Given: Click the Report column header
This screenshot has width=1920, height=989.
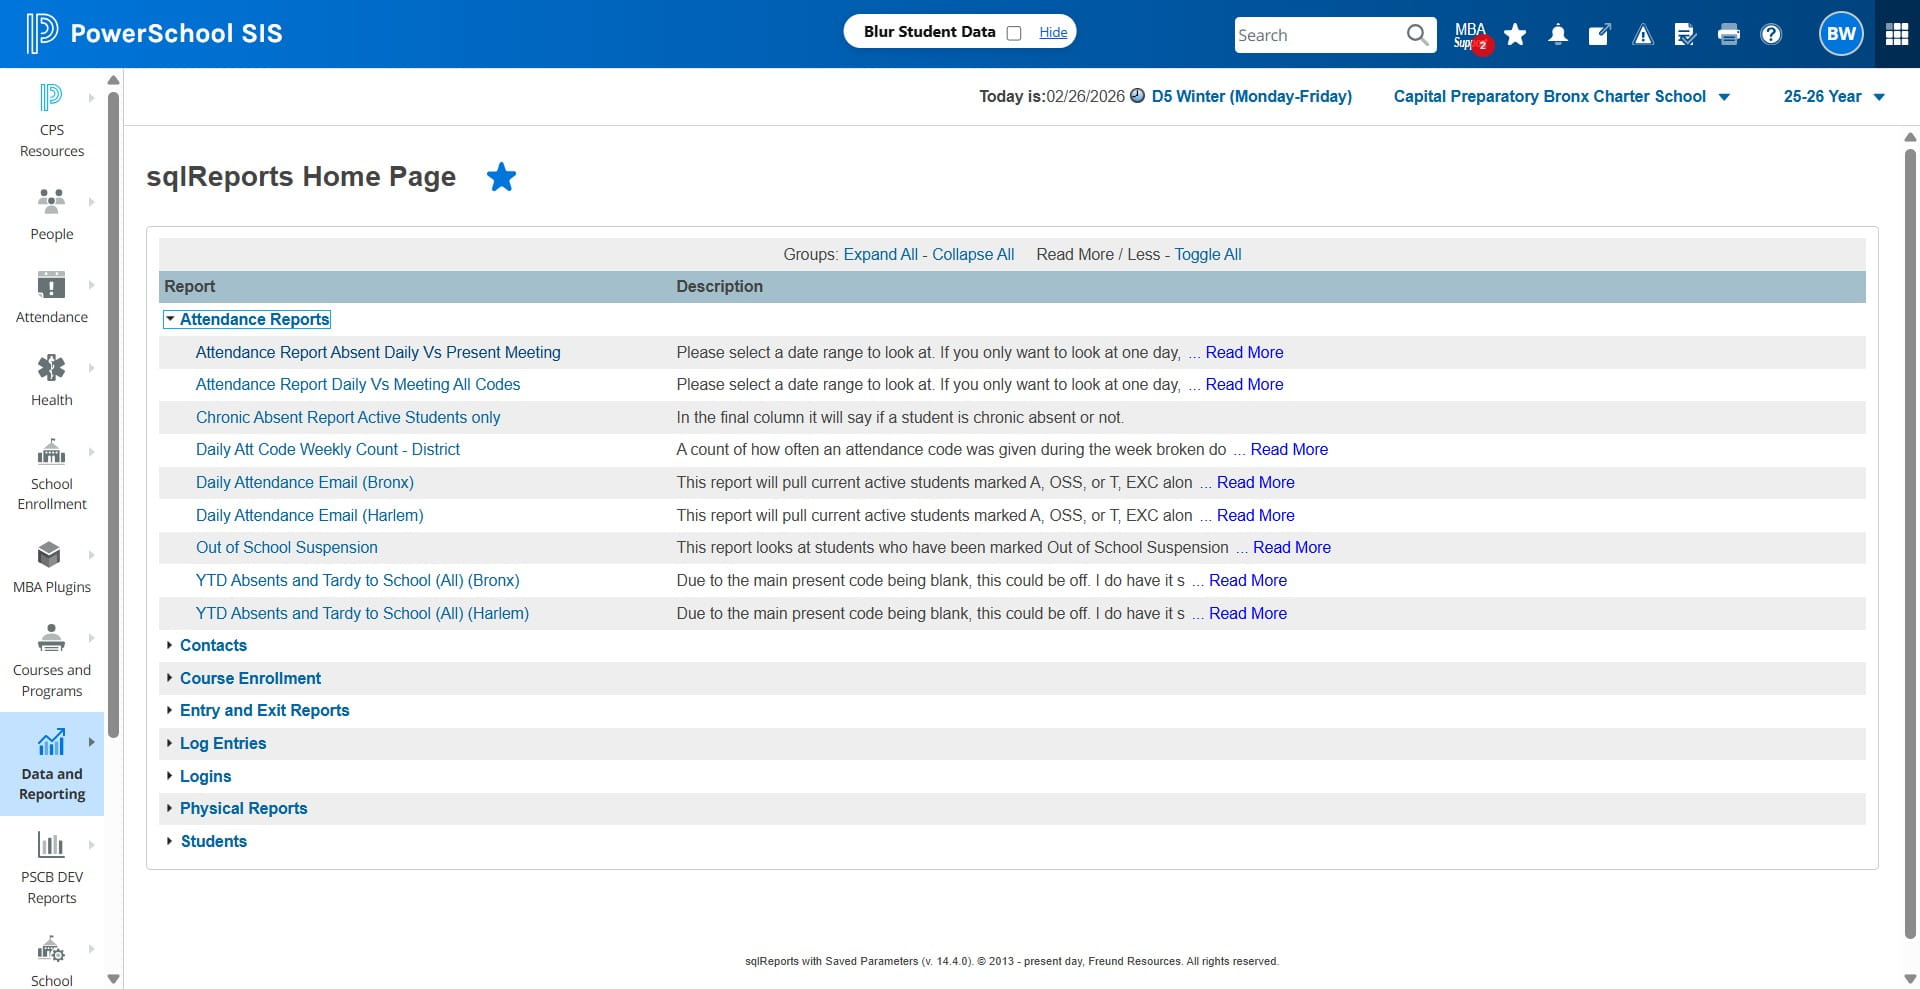Looking at the screenshot, I should click(190, 286).
